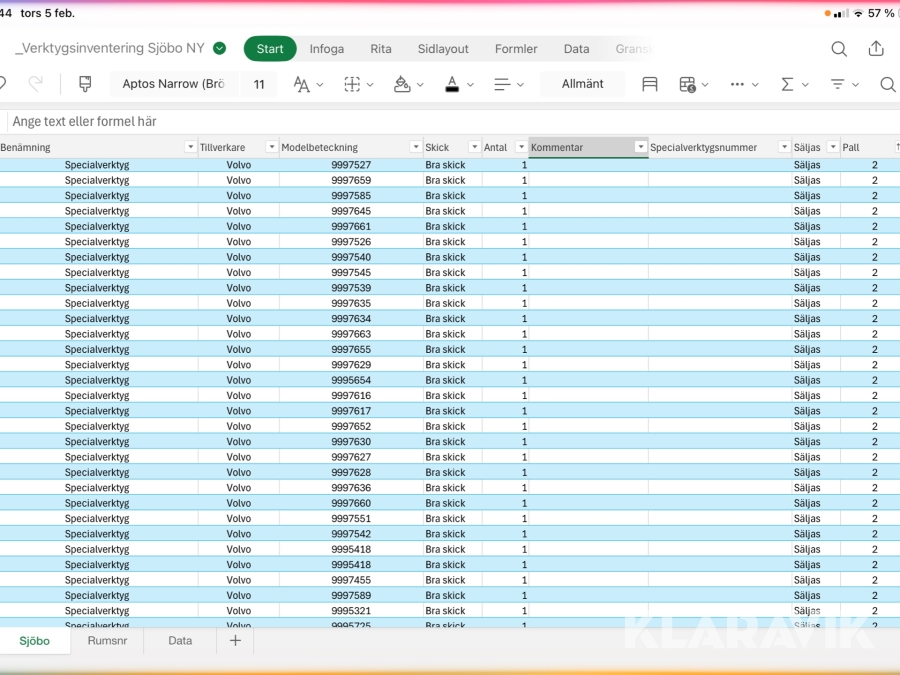Tap the share icon at top right
Viewport: 900px width, 675px height.
click(x=876, y=49)
